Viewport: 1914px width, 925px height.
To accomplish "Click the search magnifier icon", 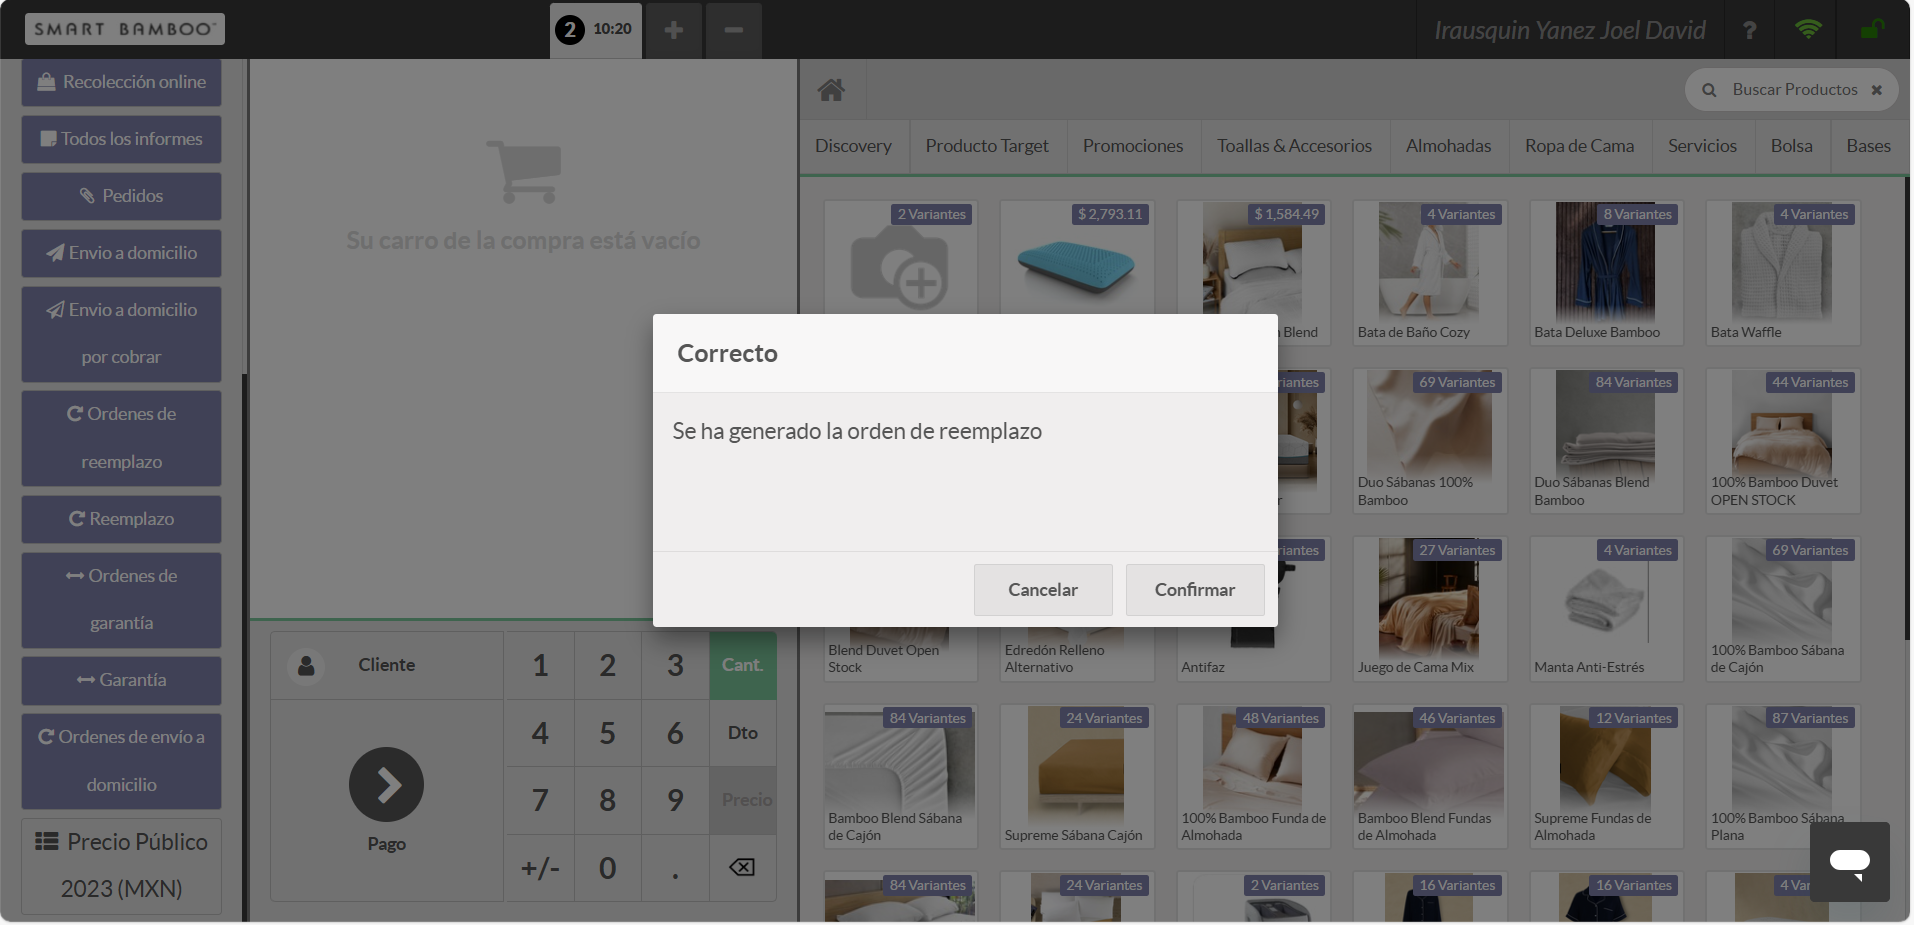I will click(x=1710, y=90).
